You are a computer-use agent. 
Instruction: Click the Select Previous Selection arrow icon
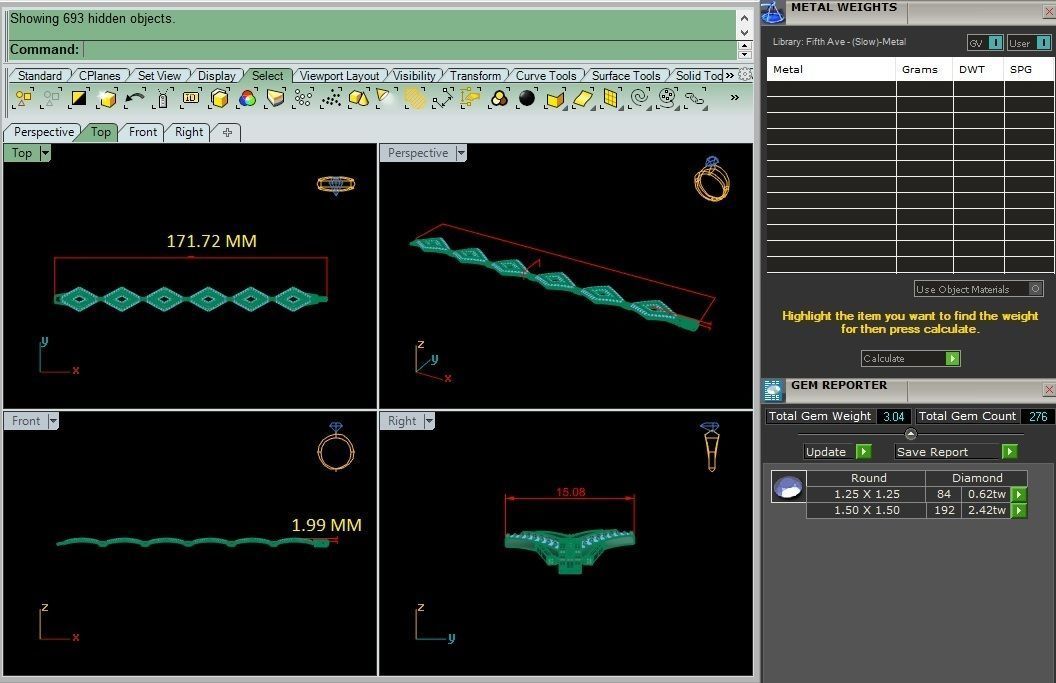135,99
